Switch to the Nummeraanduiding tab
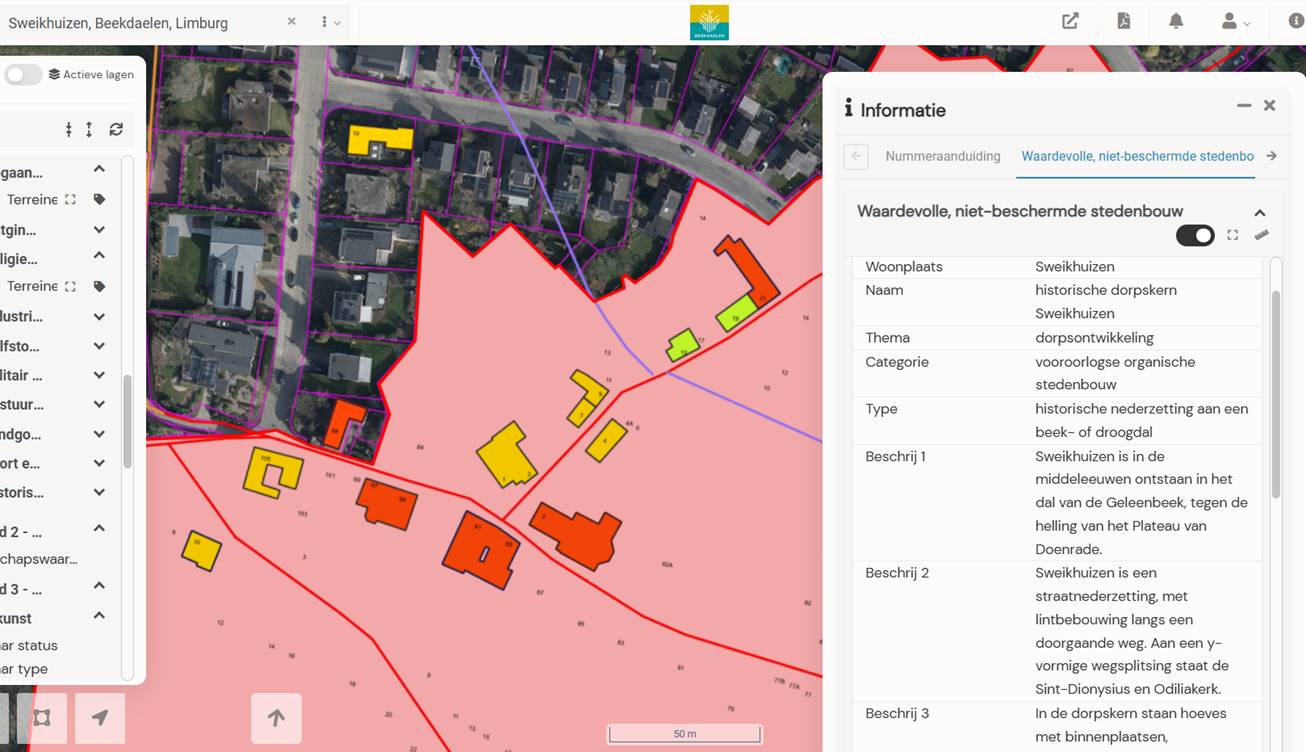The image size is (1306, 752). click(x=943, y=156)
